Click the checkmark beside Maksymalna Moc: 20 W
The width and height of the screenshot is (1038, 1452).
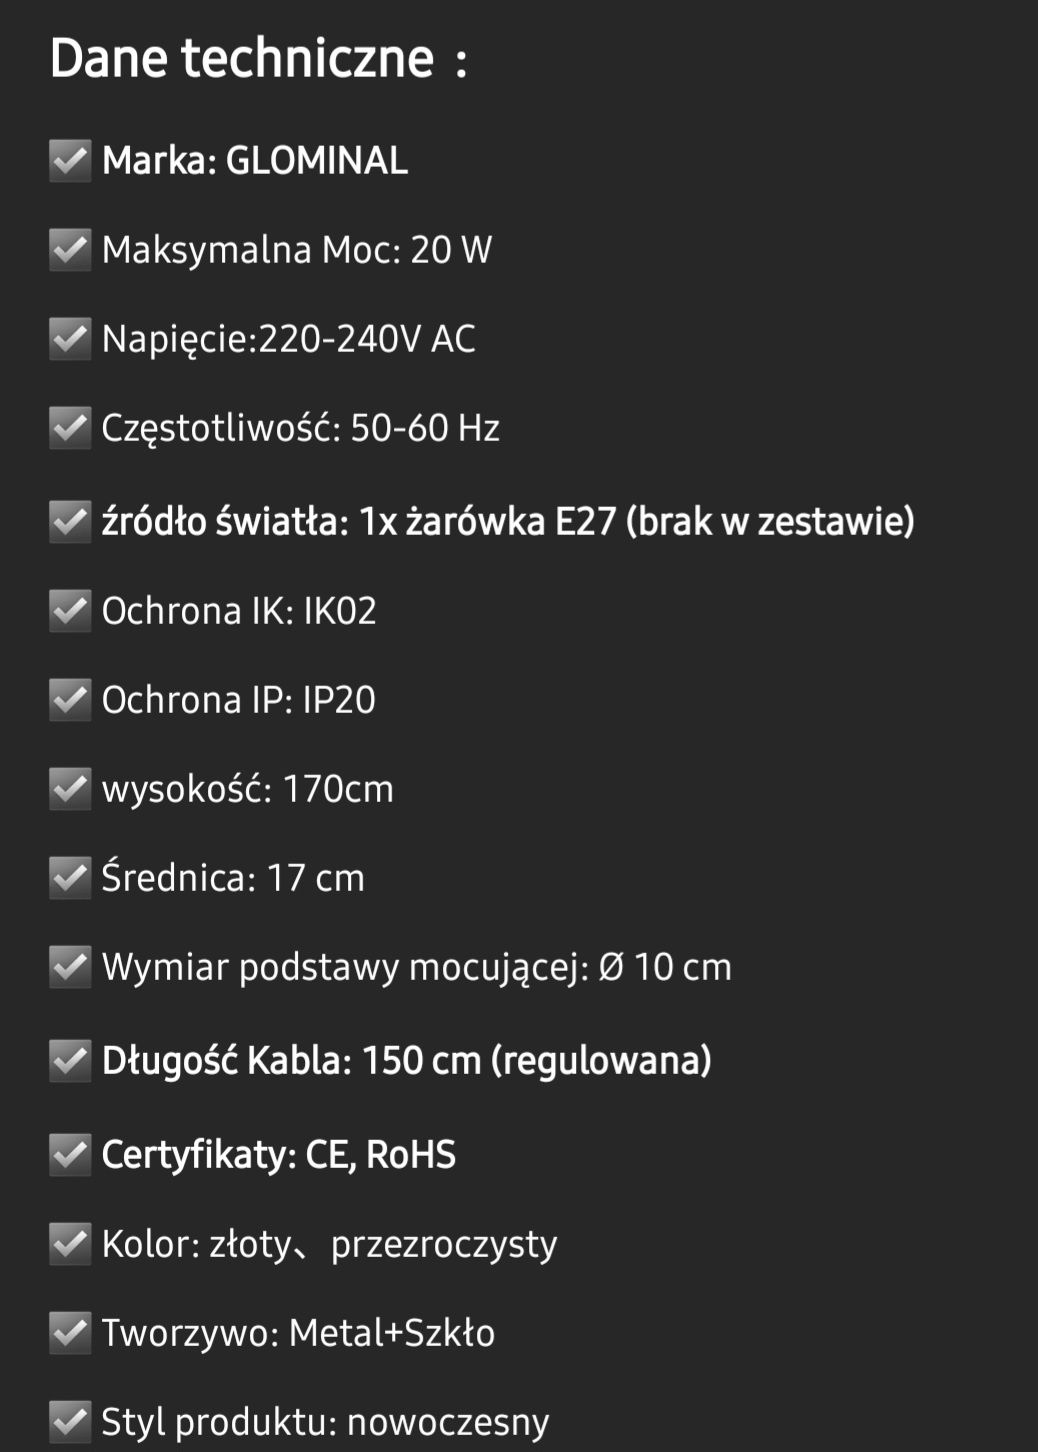coord(70,250)
